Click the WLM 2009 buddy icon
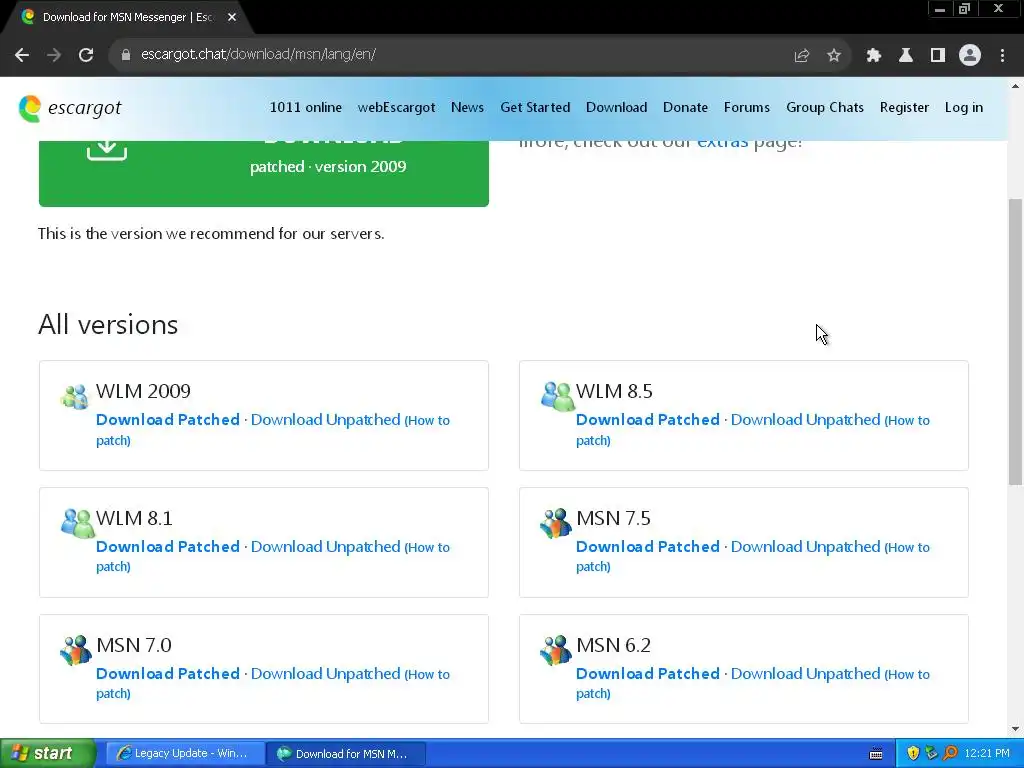This screenshot has width=1024, height=768. pyautogui.click(x=75, y=396)
